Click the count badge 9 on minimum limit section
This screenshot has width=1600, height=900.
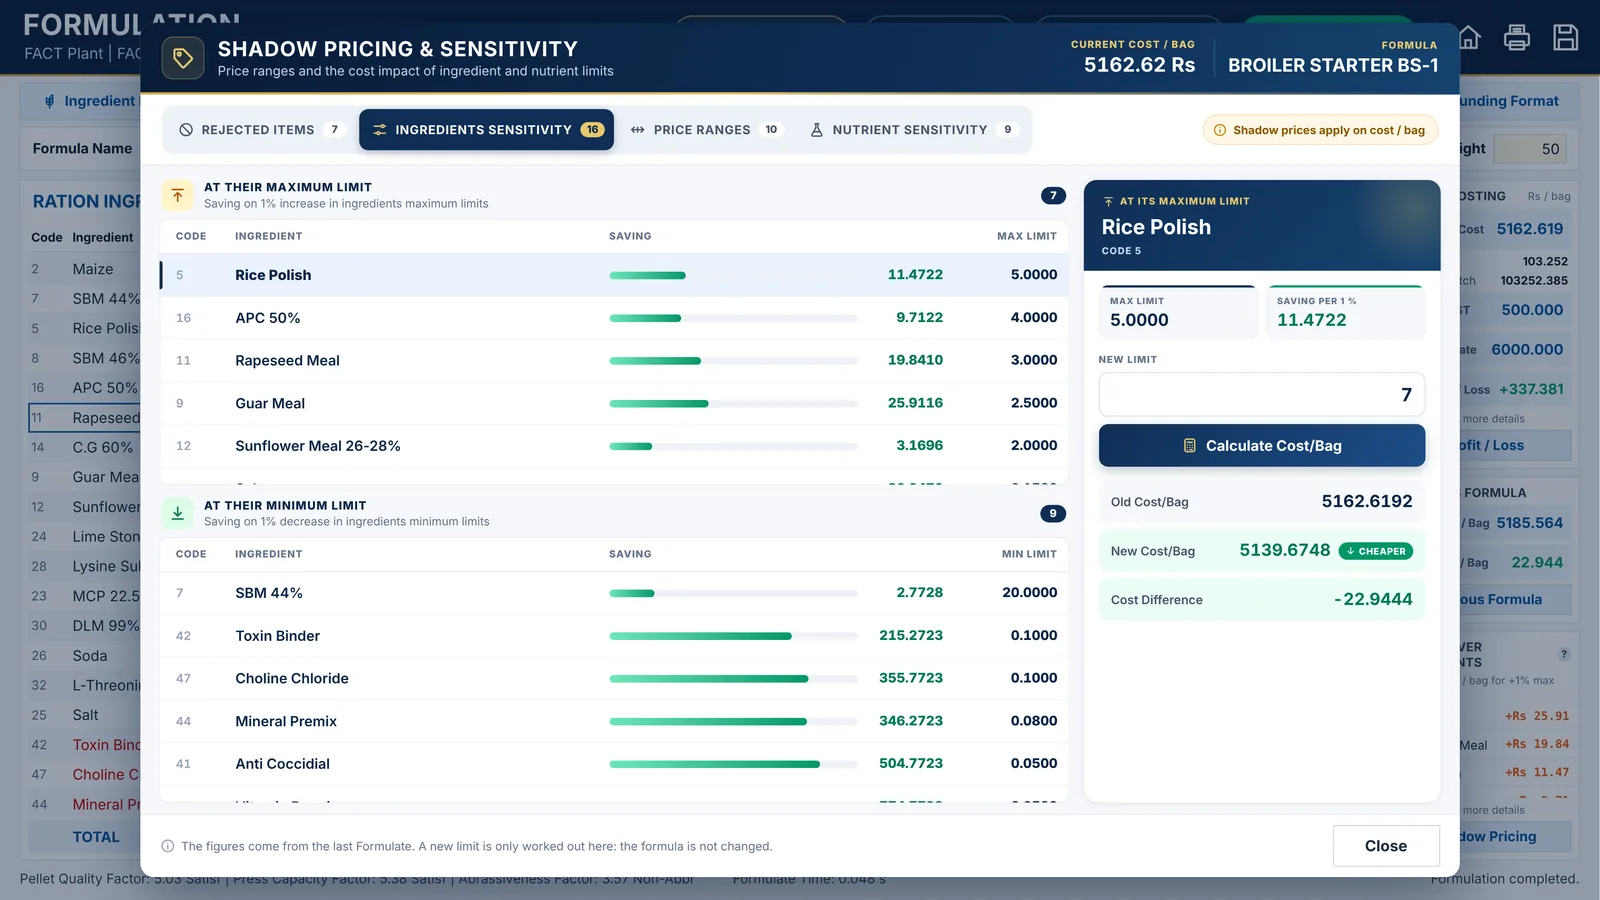pos(1053,514)
